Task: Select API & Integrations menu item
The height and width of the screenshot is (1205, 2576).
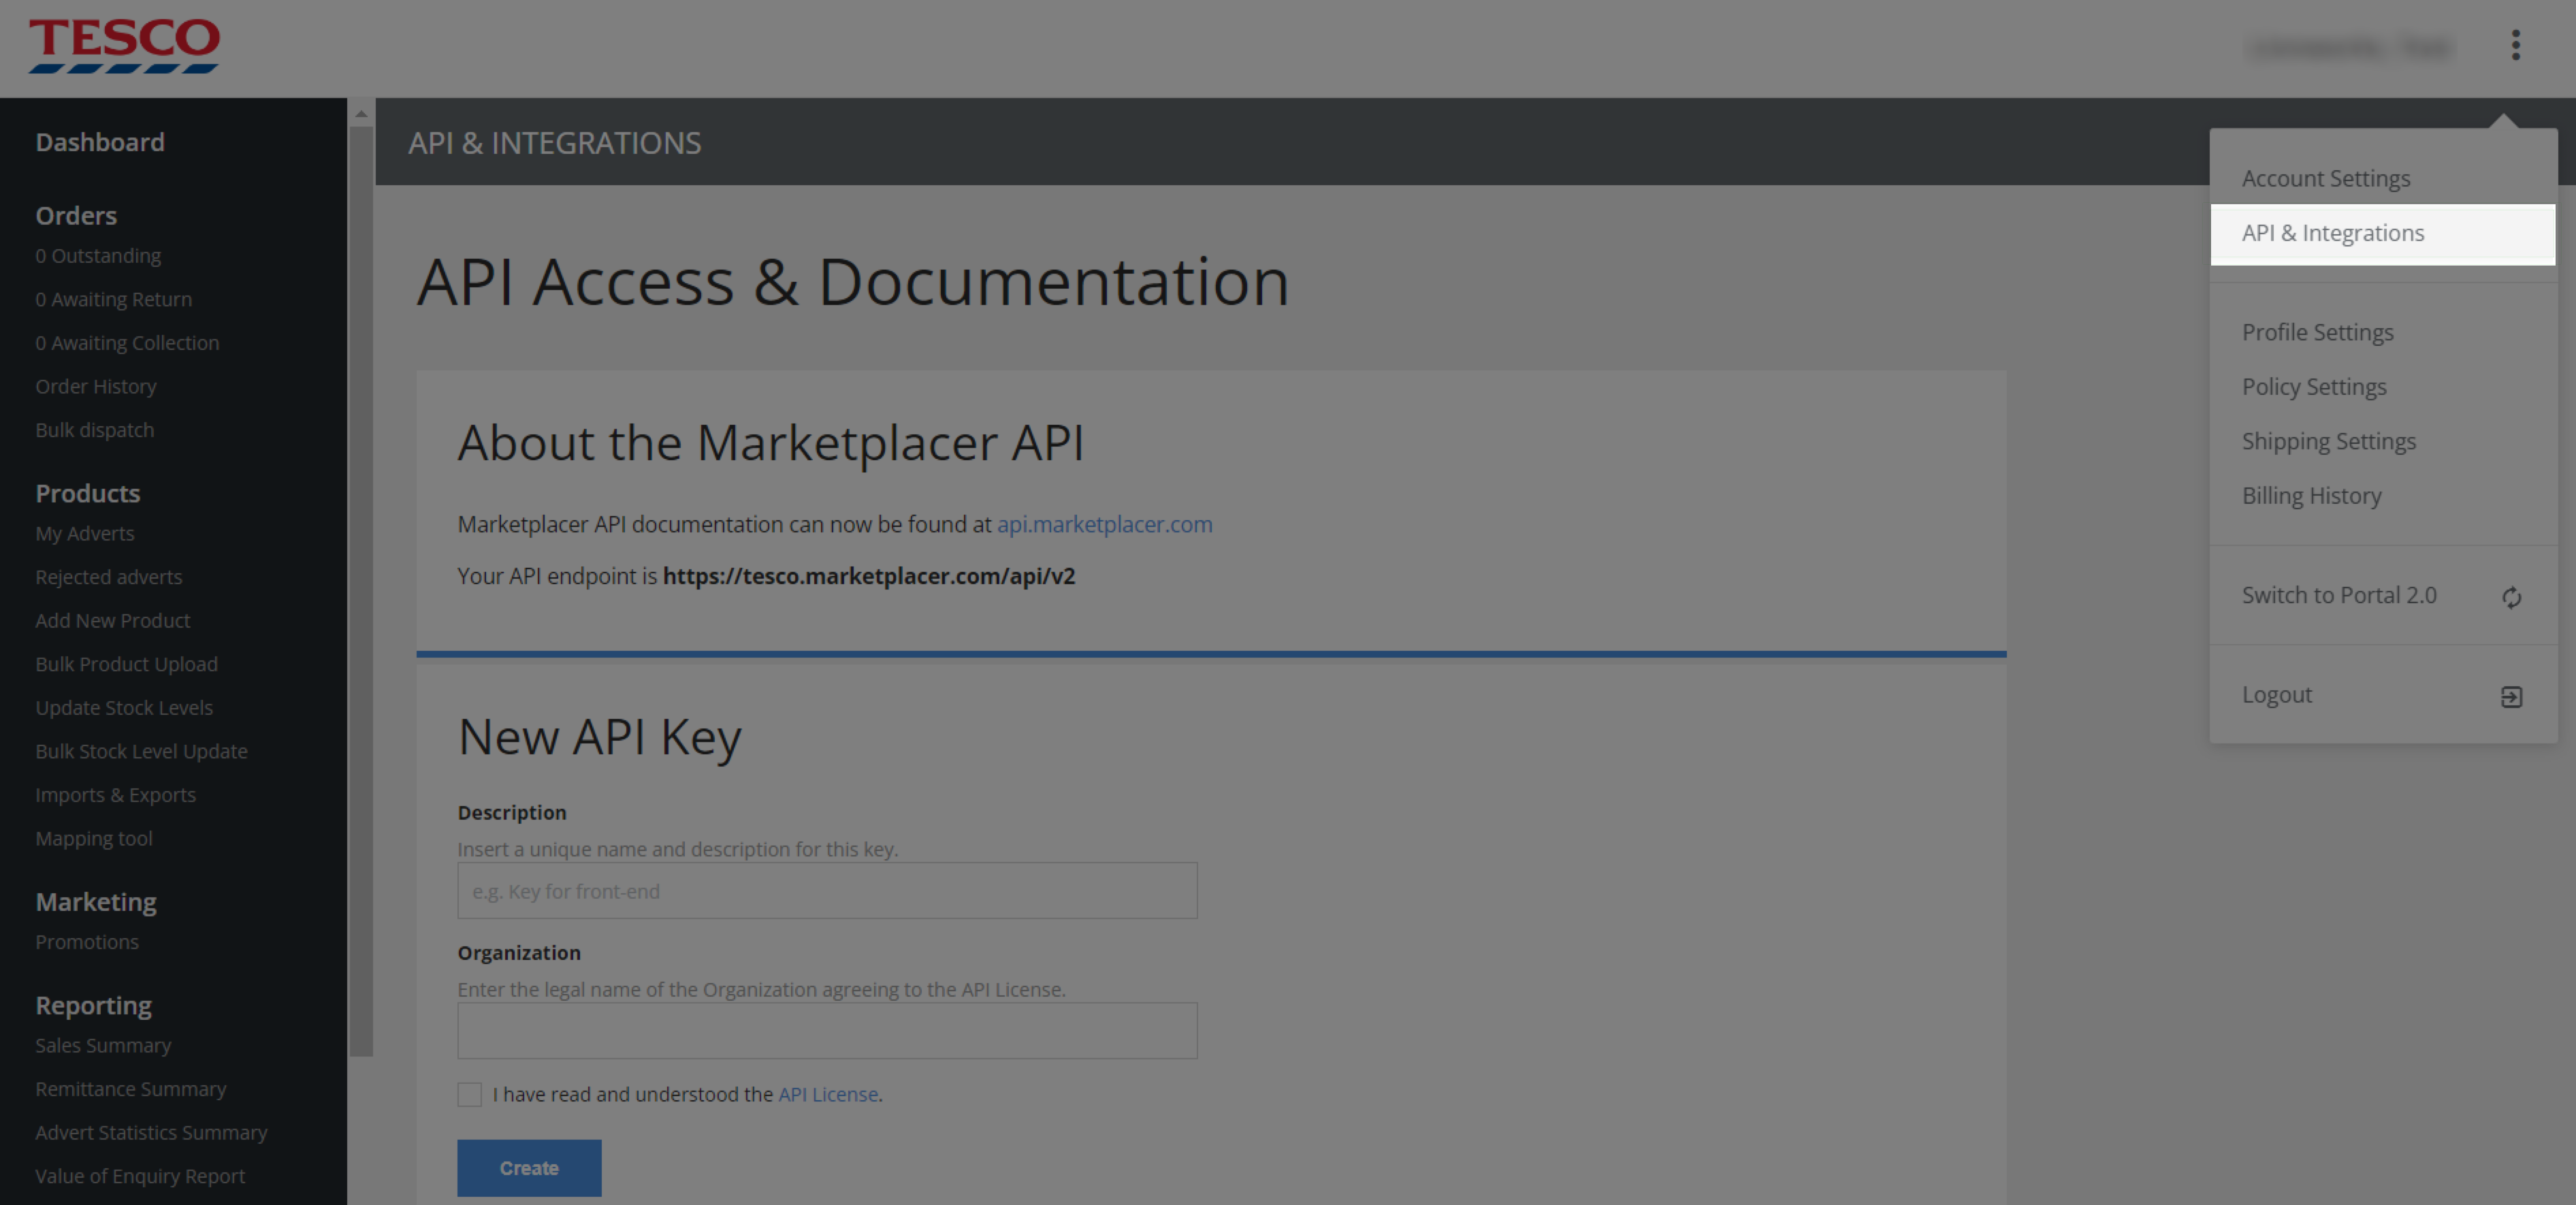Action: click(x=2382, y=234)
